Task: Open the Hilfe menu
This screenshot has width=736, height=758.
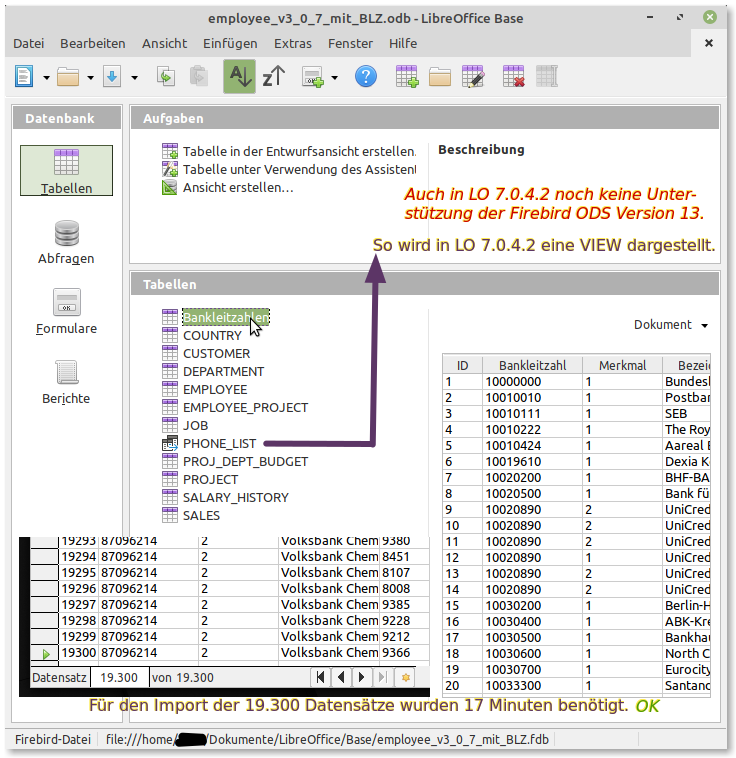Action: [x=403, y=44]
